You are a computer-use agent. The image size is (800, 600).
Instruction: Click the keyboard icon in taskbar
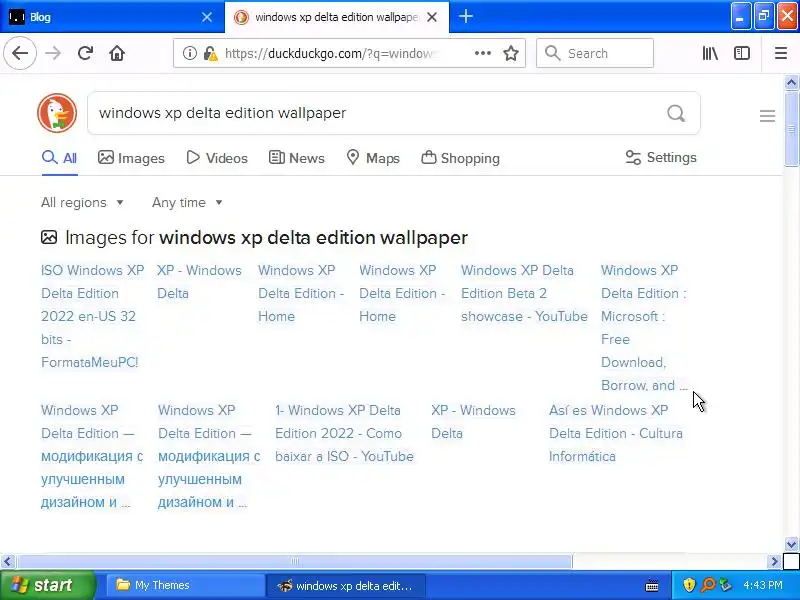(x=652, y=585)
